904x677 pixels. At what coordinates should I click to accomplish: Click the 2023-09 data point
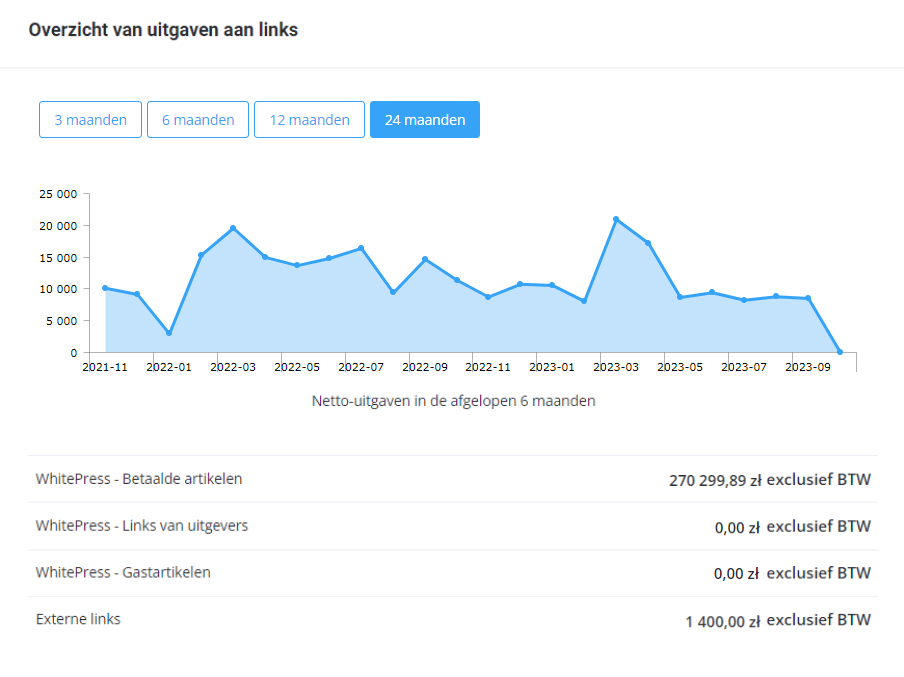click(x=808, y=298)
